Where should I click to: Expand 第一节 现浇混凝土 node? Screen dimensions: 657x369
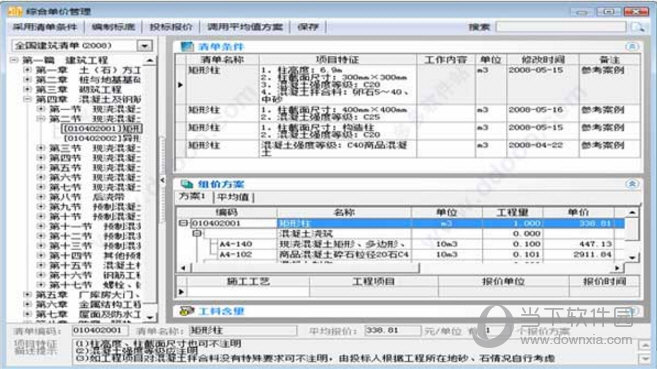tap(41, 109)
